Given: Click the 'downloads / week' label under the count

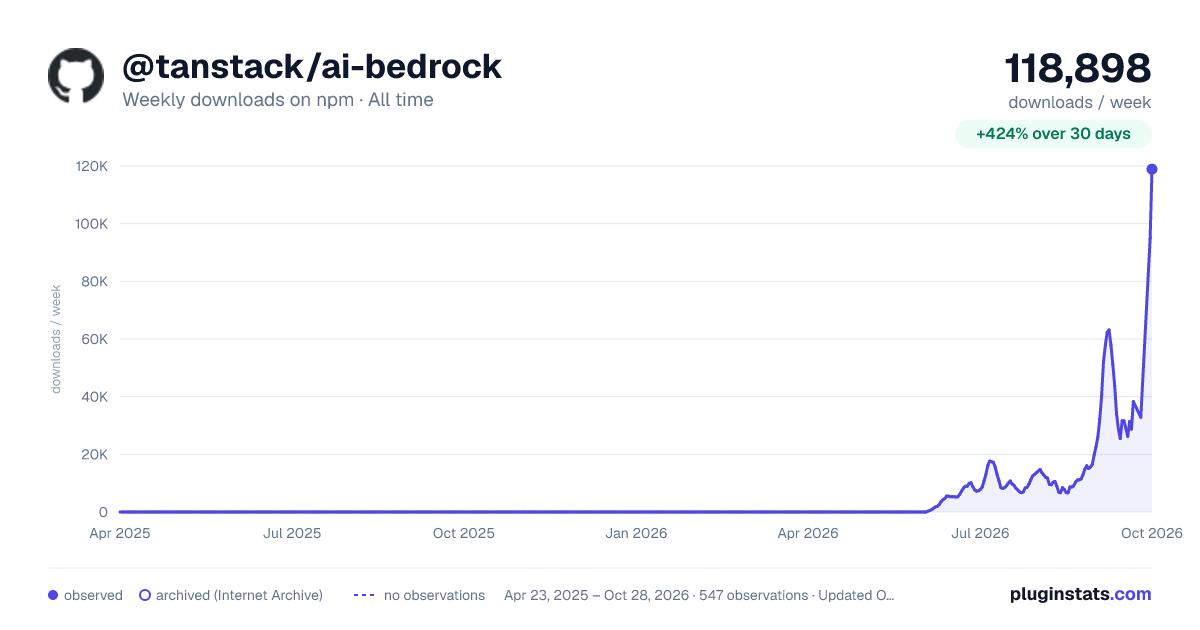Looking at the screenshot, I should click(1080, 102).
